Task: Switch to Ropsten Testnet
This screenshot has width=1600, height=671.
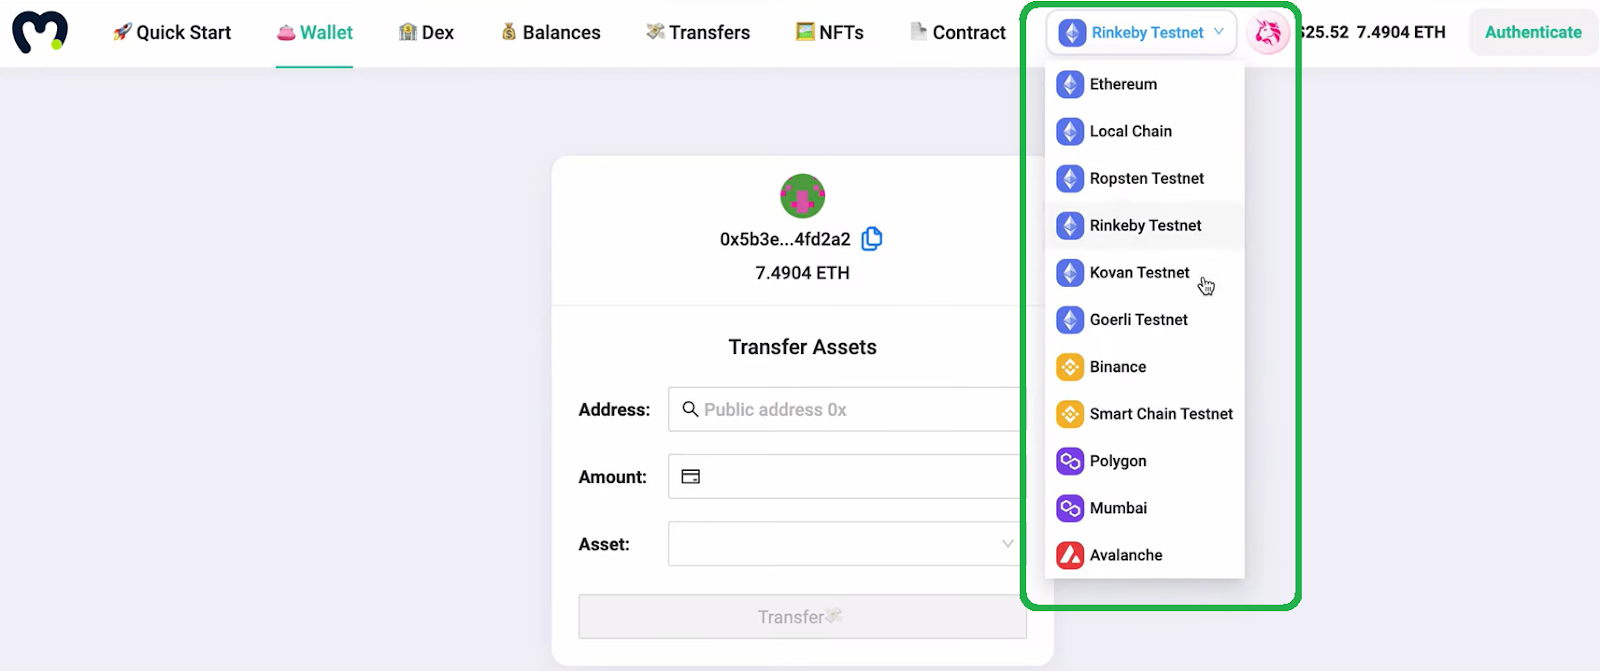Action: pyautogui.click(x=1145, y=179)
